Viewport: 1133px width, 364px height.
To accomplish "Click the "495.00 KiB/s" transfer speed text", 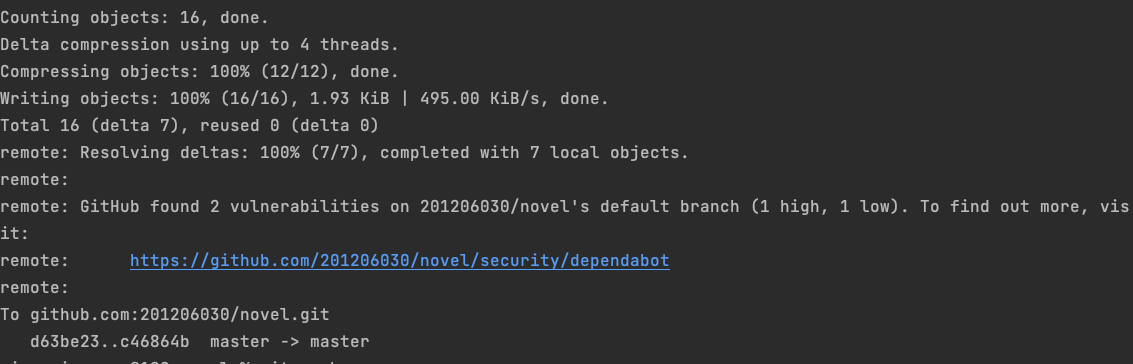I will (x=475, y=99).
